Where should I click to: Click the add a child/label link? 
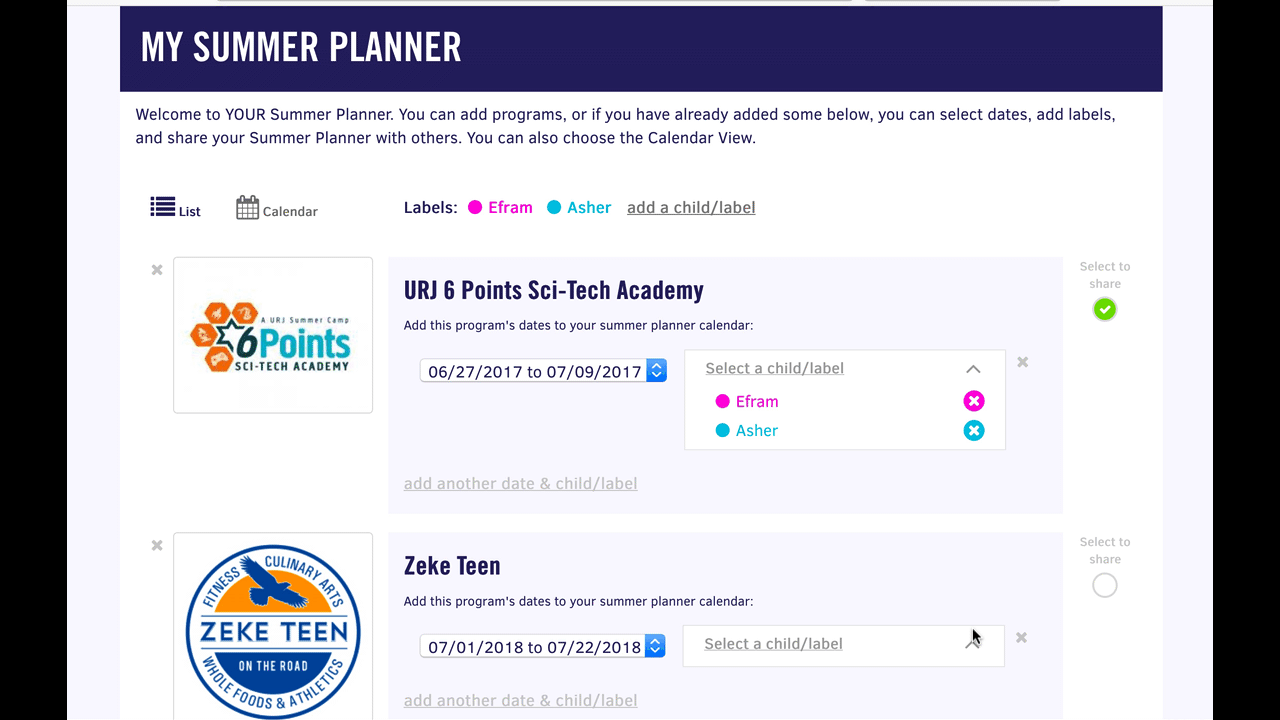tap(691, 208)
